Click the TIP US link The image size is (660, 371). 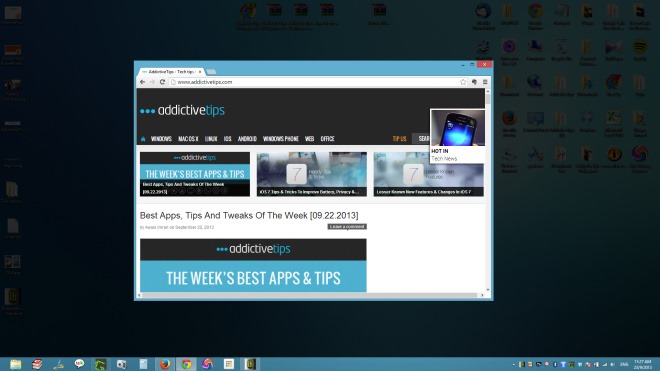pyautogui.click(x=399, y=139)
